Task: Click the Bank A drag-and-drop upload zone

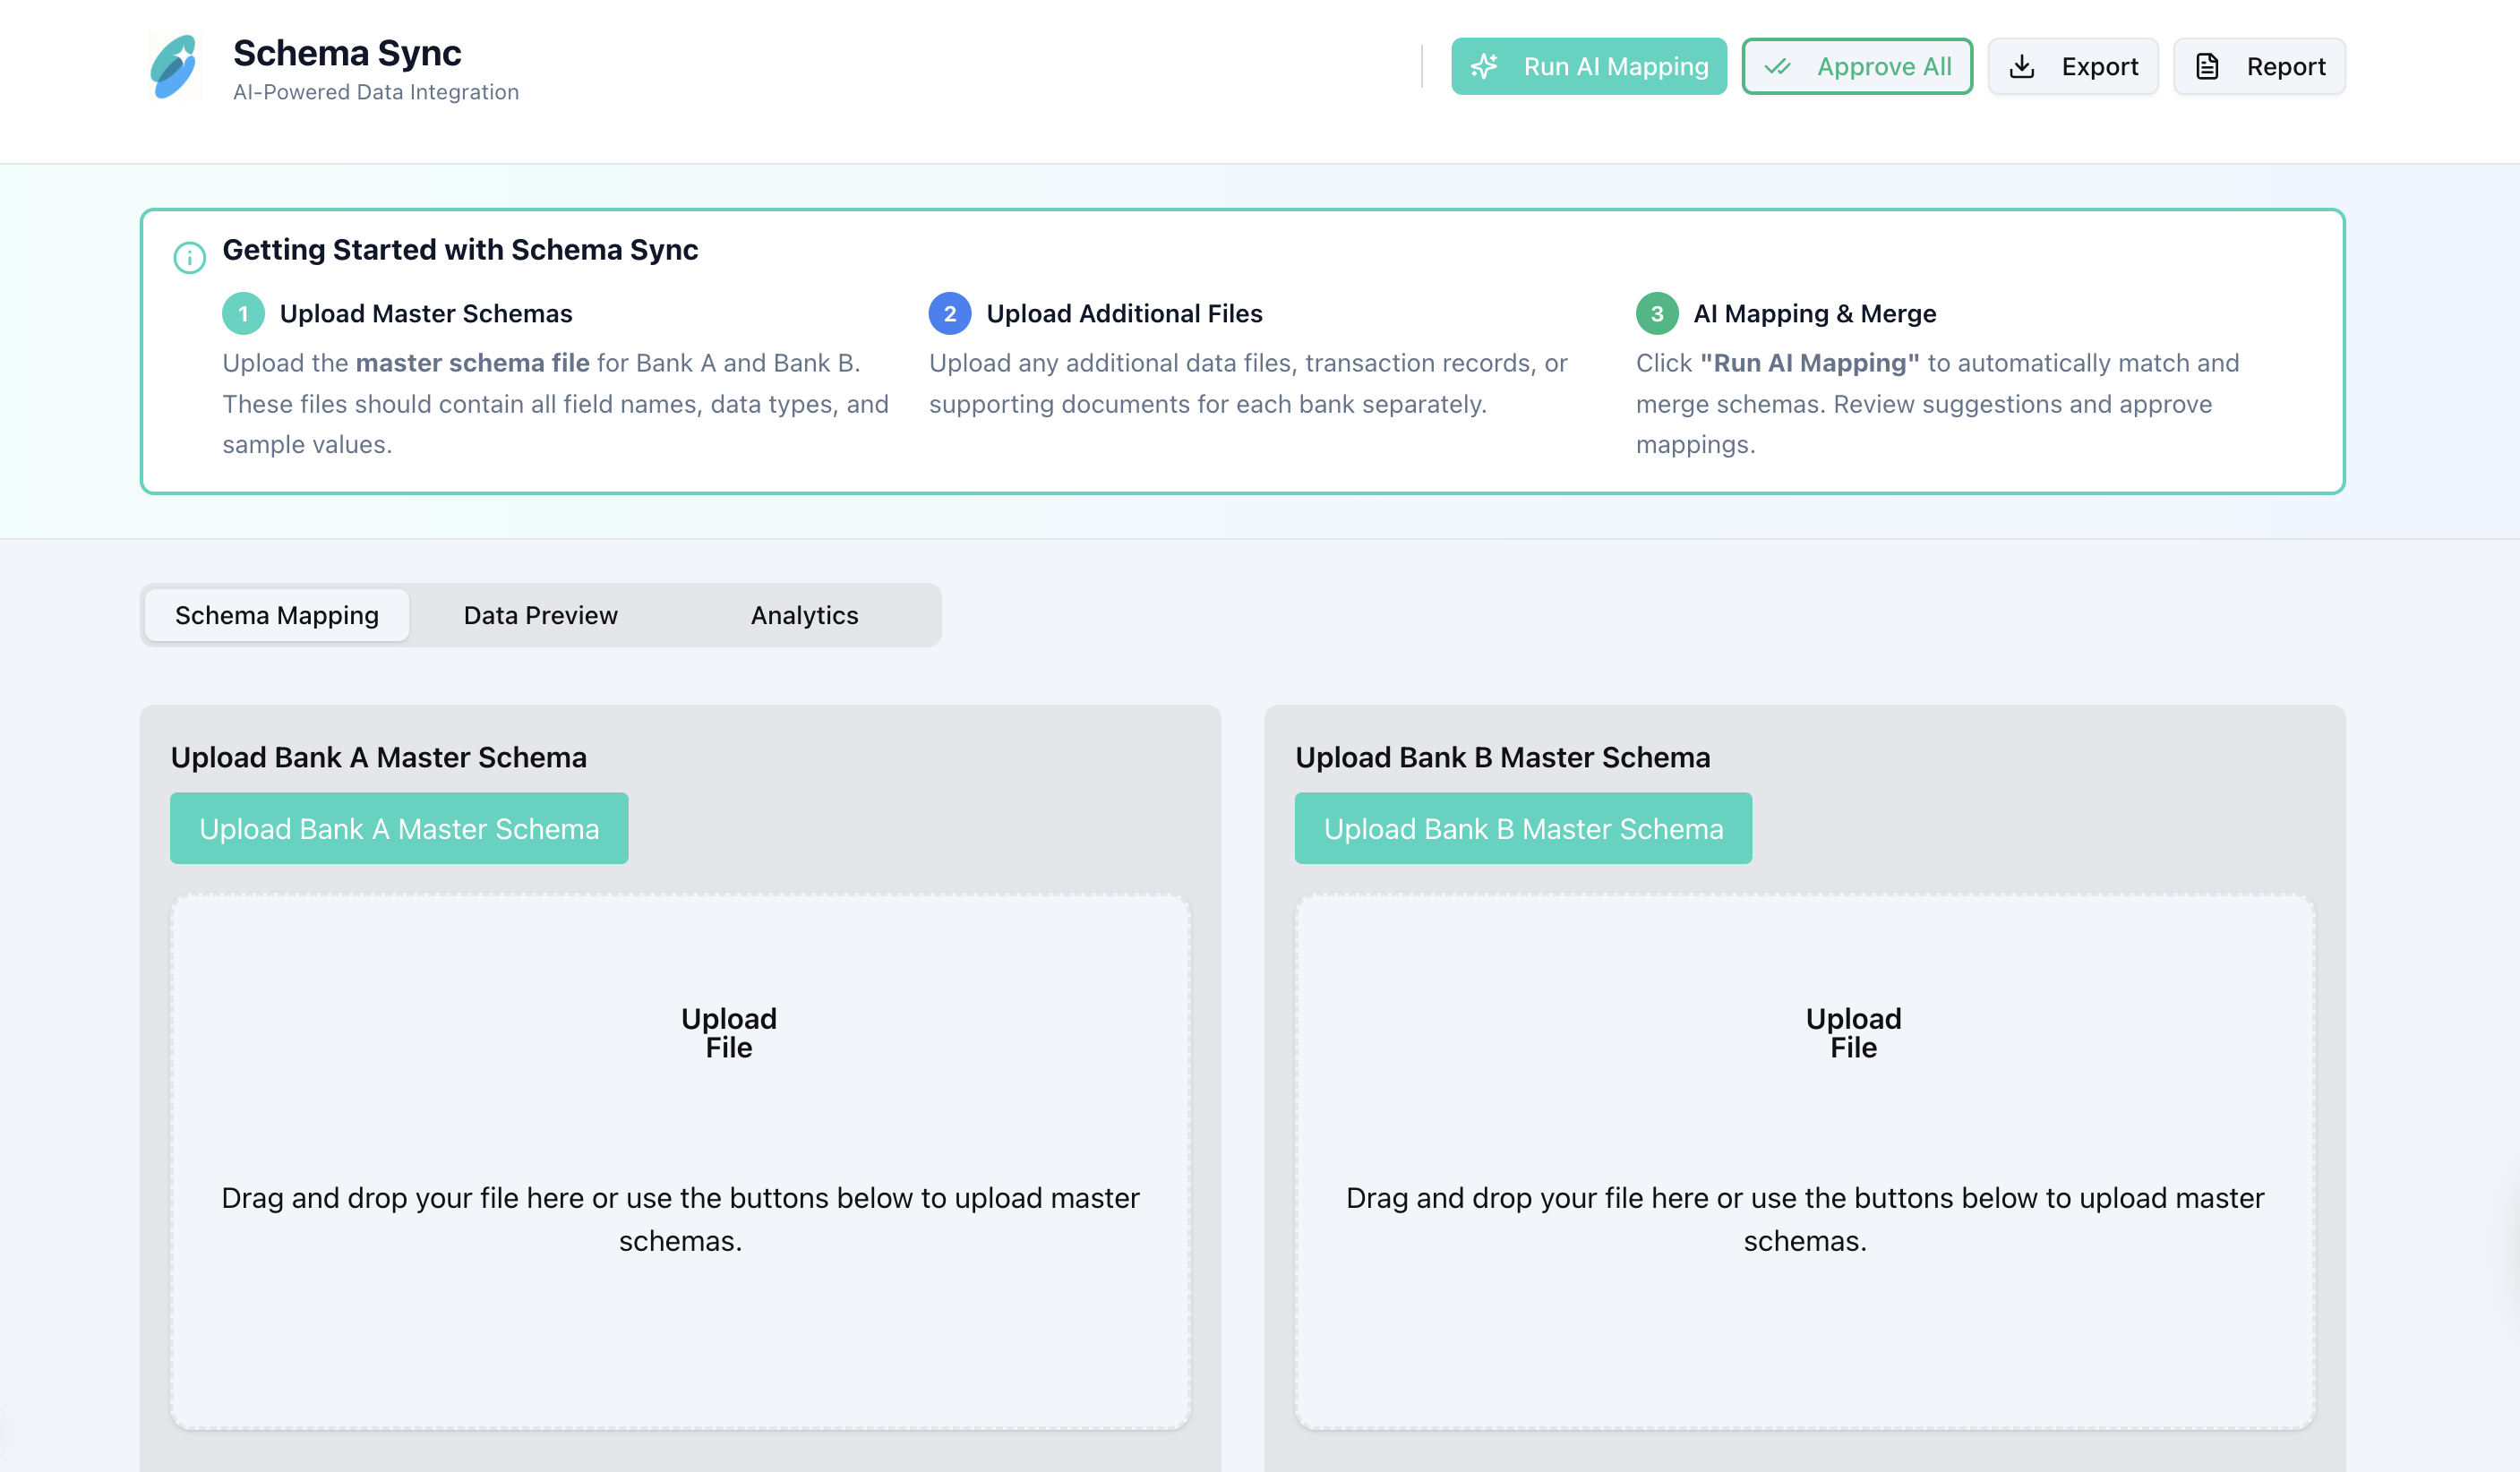Action: coord(680,1160)
